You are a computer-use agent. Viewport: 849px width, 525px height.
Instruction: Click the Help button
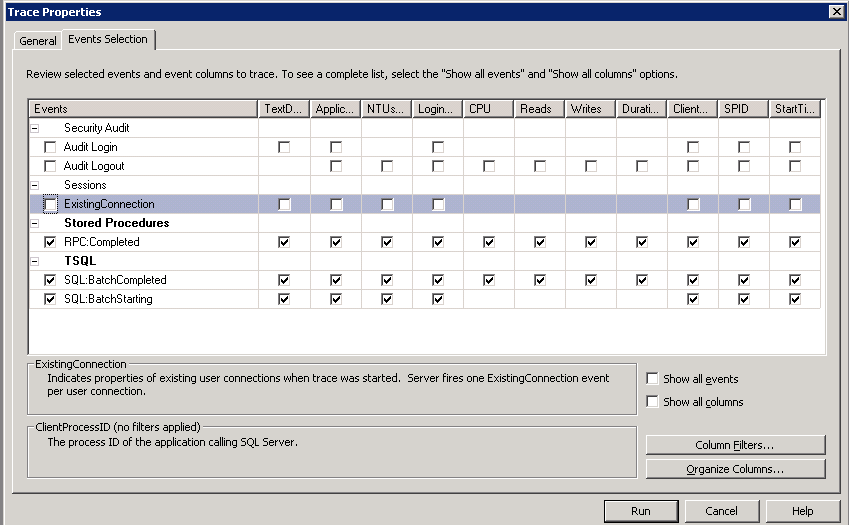click(x=802, y=511)
